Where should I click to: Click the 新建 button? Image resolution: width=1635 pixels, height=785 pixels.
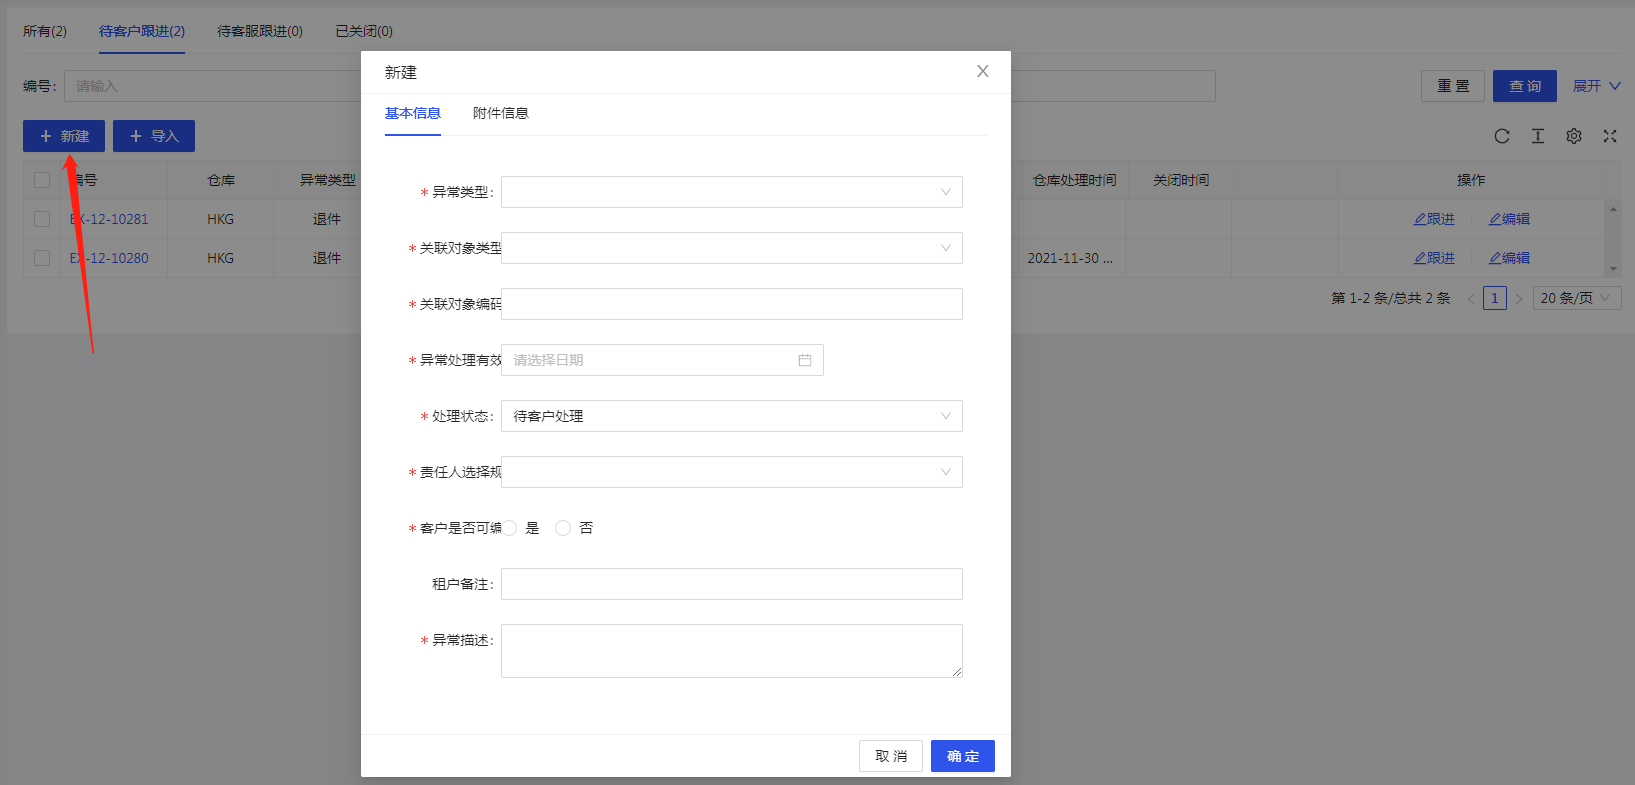click(64, 136)
